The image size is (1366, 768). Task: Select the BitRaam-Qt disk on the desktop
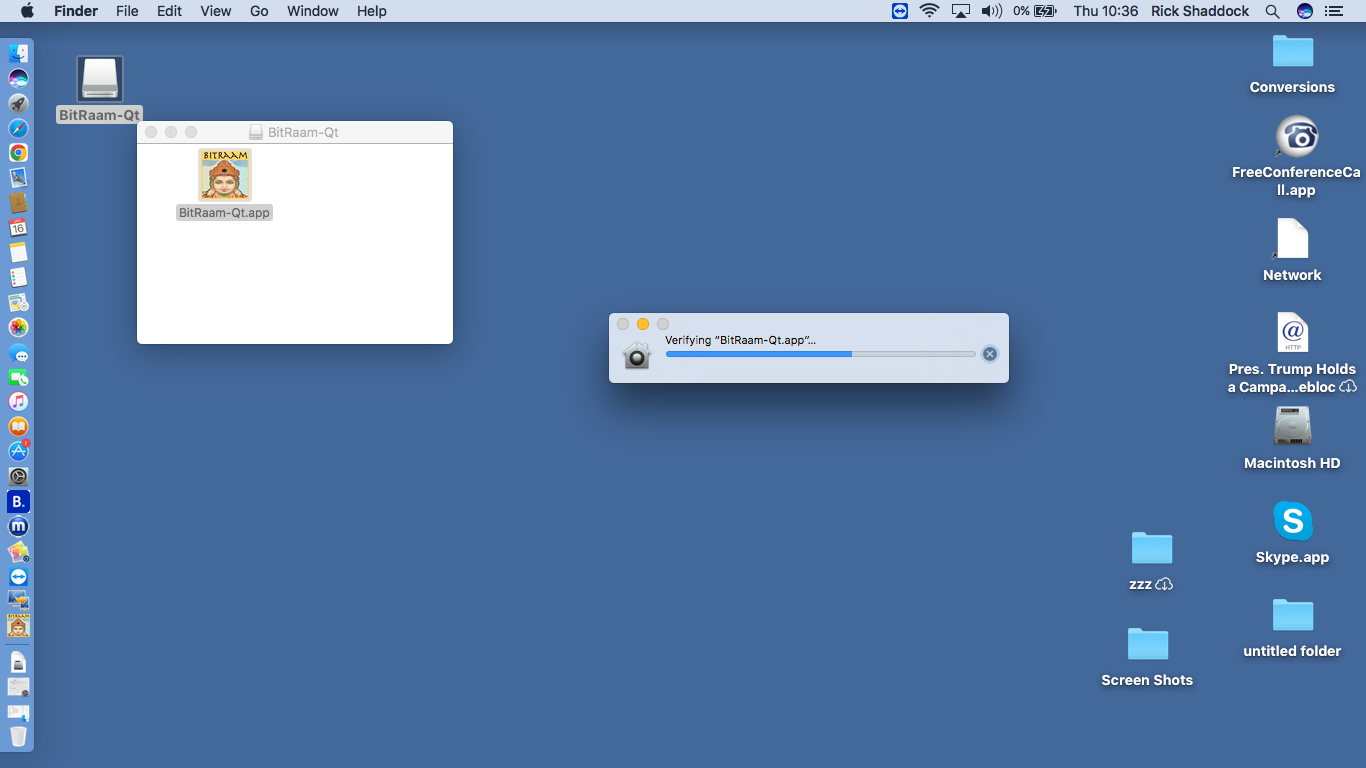tap(99, 80)
